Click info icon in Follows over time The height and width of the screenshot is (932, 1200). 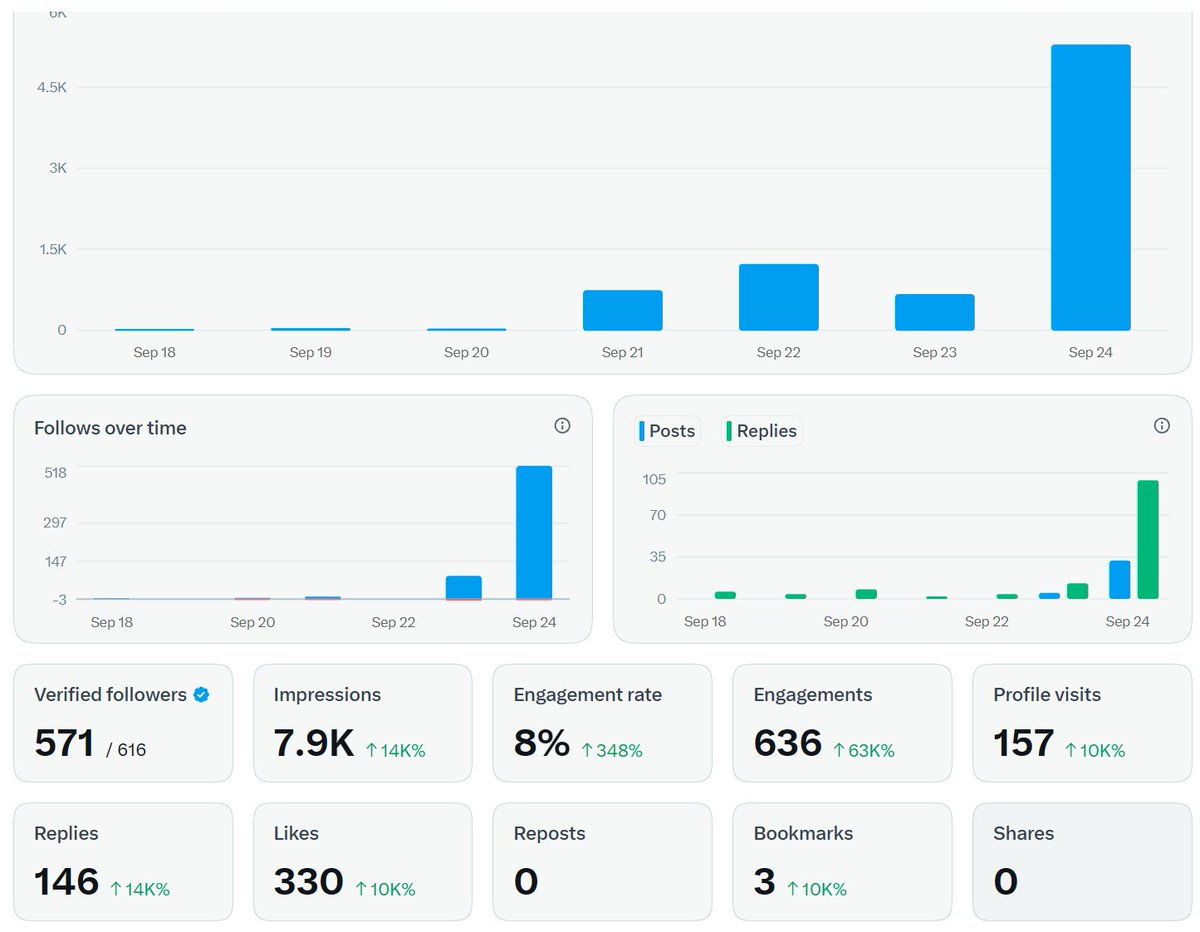pos(562,426)
